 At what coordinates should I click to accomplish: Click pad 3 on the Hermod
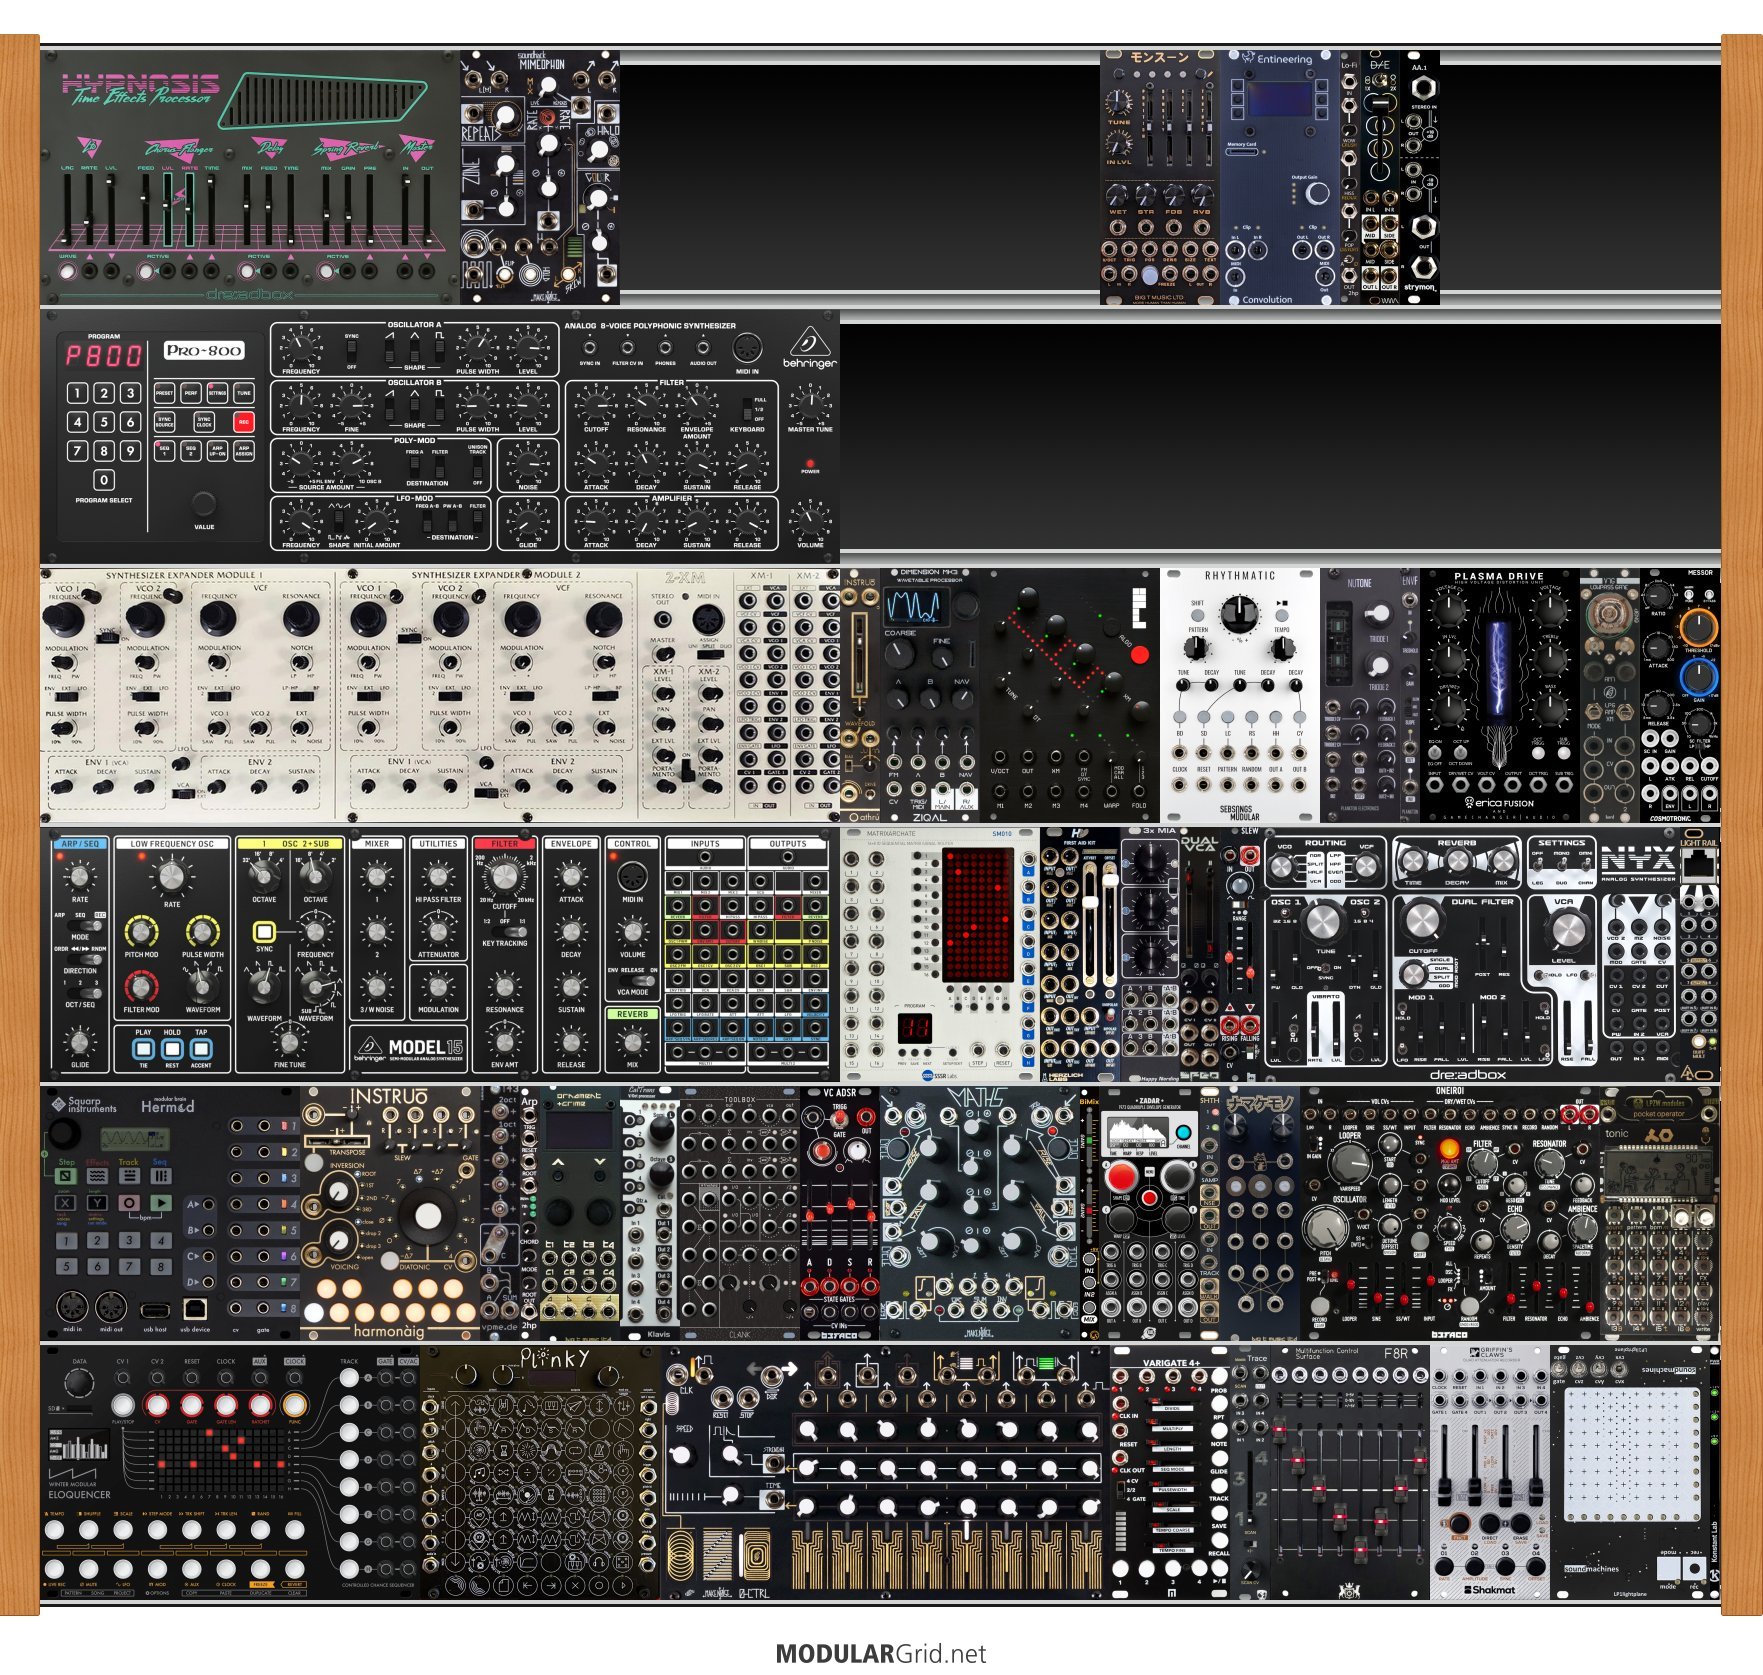pyautogui.click(x=130, y=1240)
